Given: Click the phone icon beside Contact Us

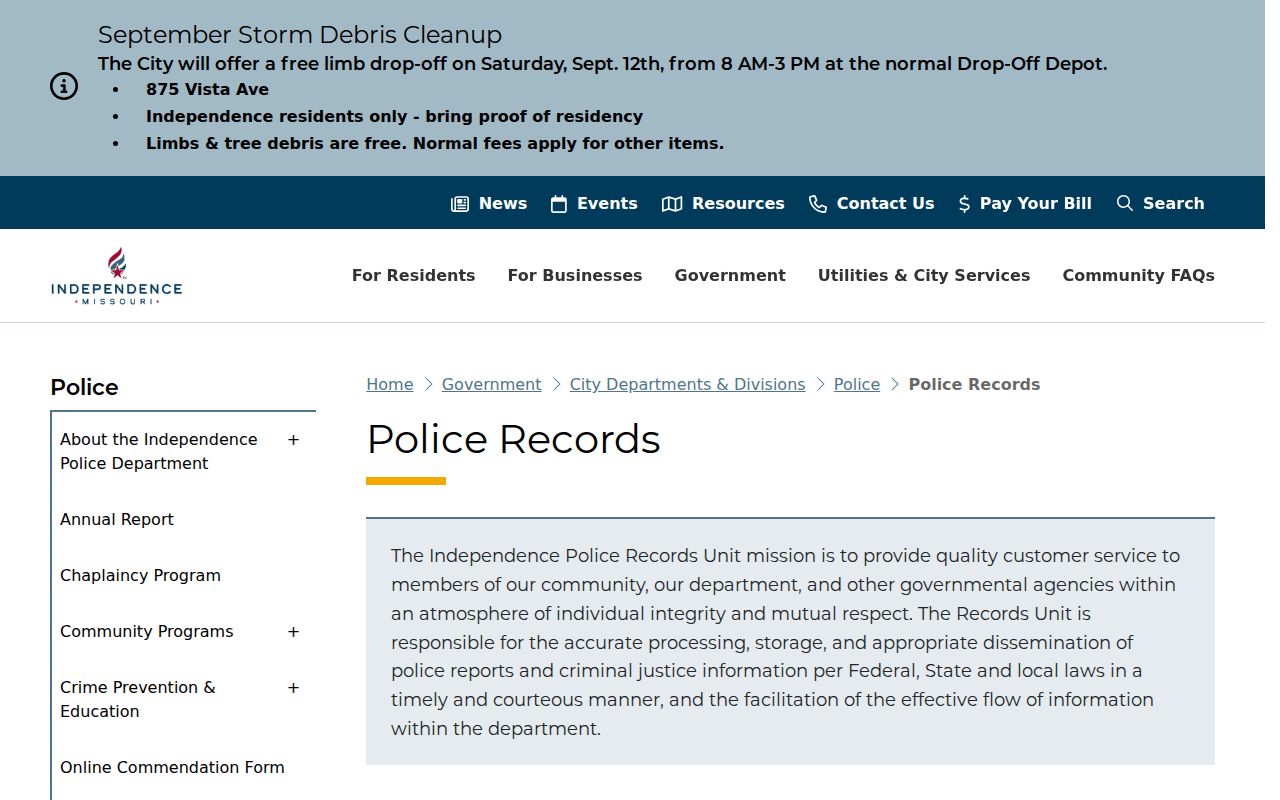Looking at the screenshot, I should (x=818, y=204).
